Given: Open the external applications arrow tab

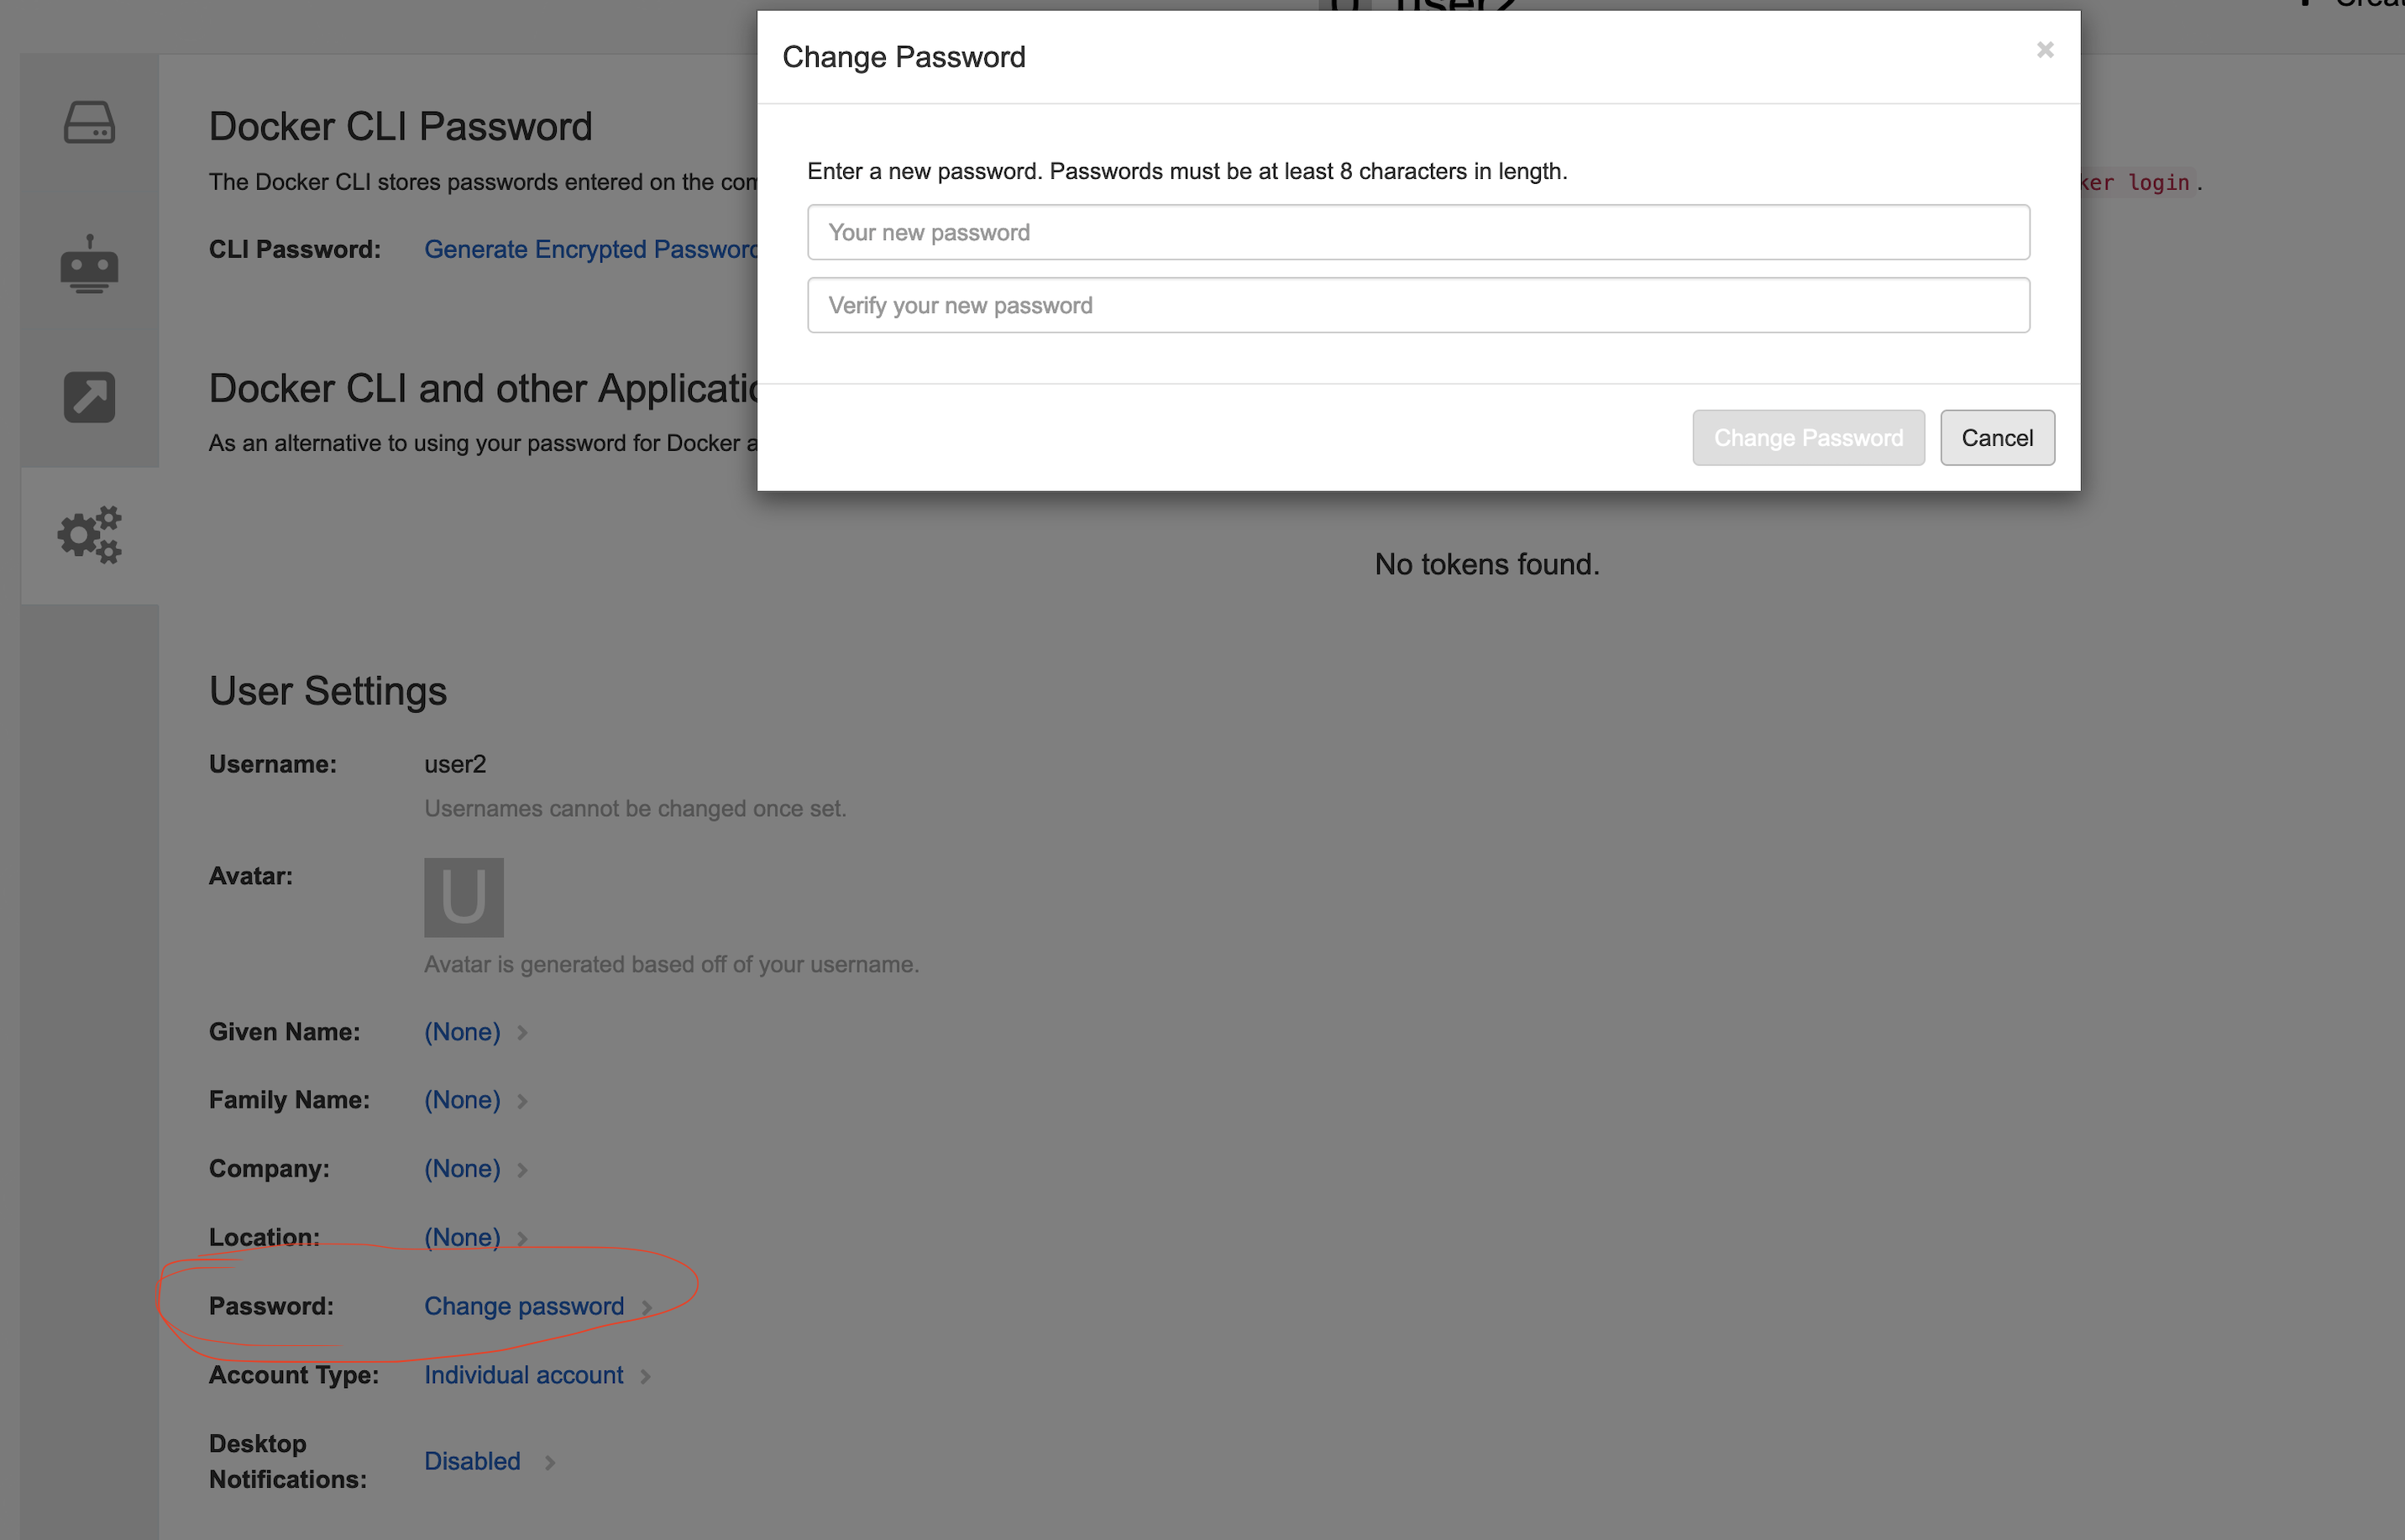Looking at the screenshot, I should [89, 397].
